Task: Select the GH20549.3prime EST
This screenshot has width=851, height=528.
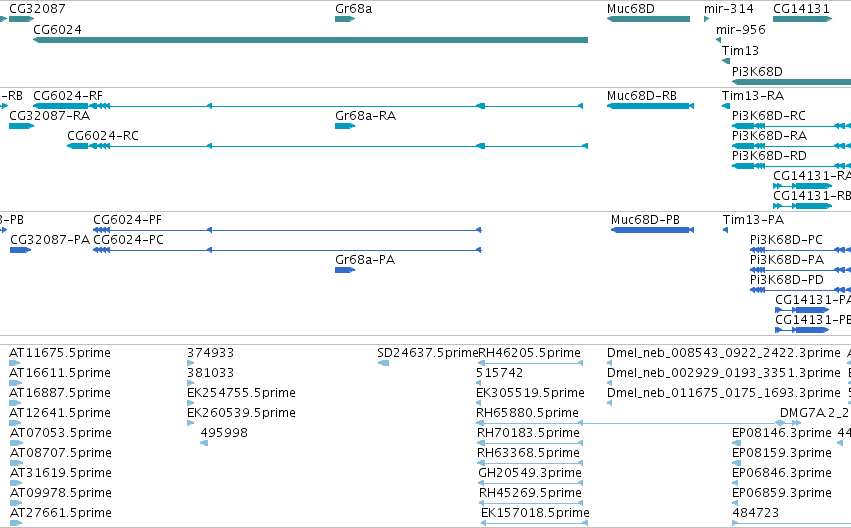Action: point(531,483)
